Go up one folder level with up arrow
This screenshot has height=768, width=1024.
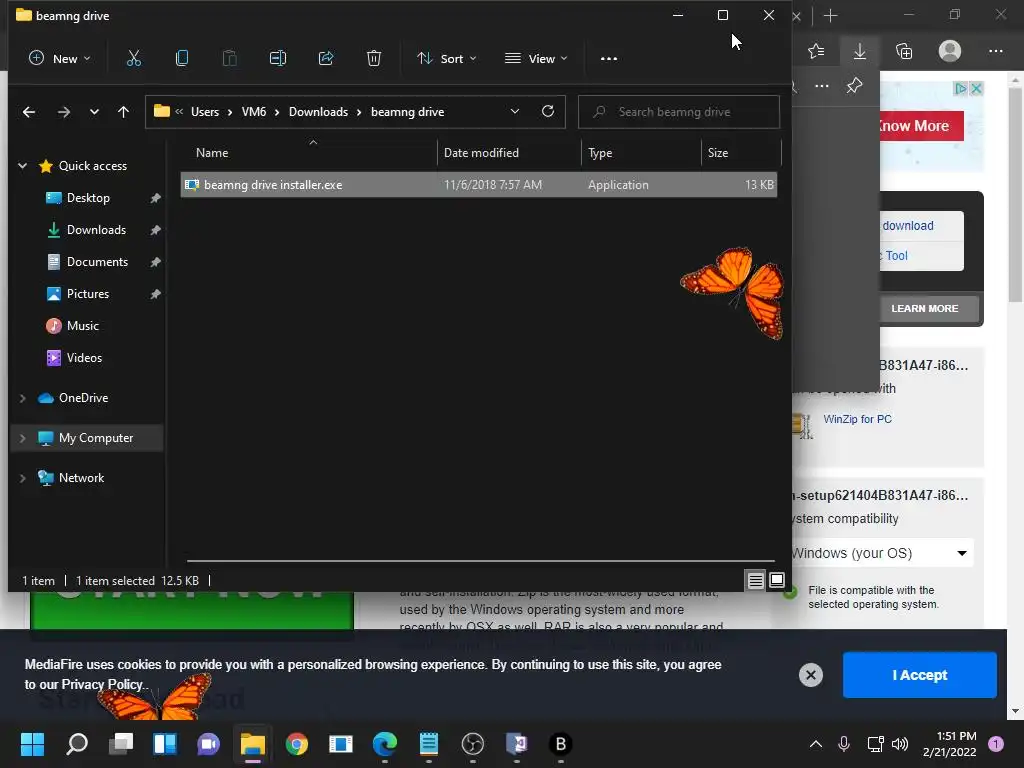click(x=123, y=112)
